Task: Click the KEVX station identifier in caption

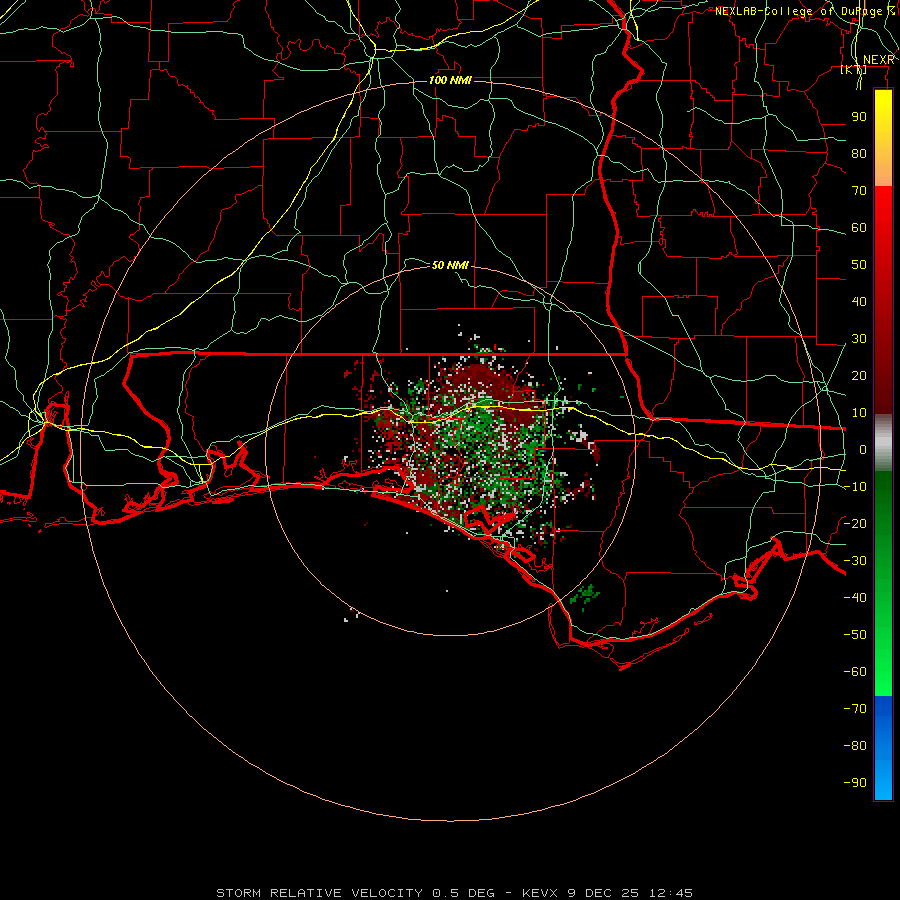Action: pyautogui.click(x=540, y=893)
